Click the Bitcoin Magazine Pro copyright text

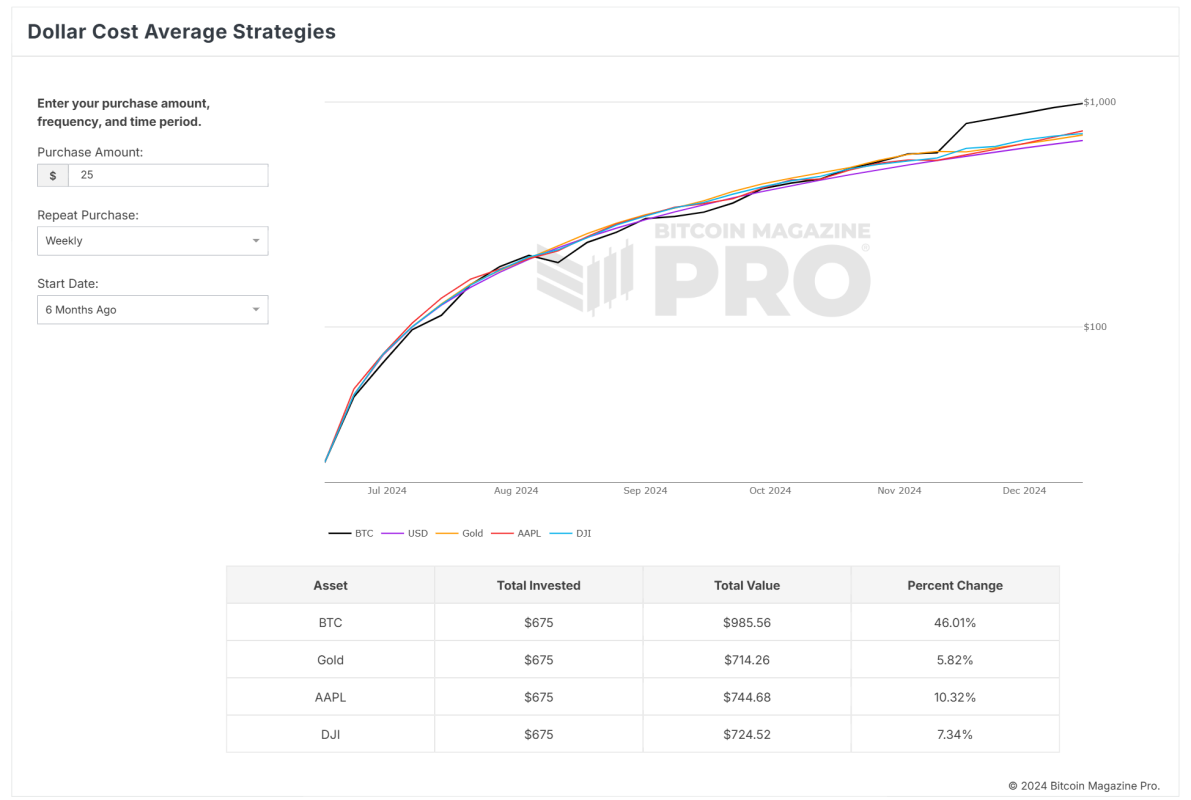(x=1084, y=785)
